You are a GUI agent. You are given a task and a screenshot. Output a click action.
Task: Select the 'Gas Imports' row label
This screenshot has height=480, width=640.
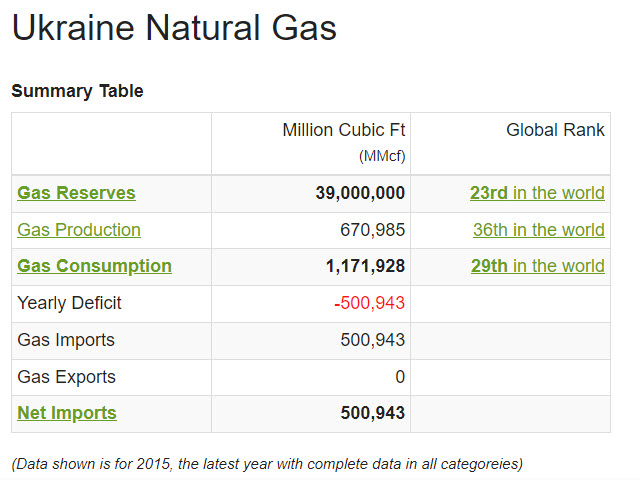66,340
